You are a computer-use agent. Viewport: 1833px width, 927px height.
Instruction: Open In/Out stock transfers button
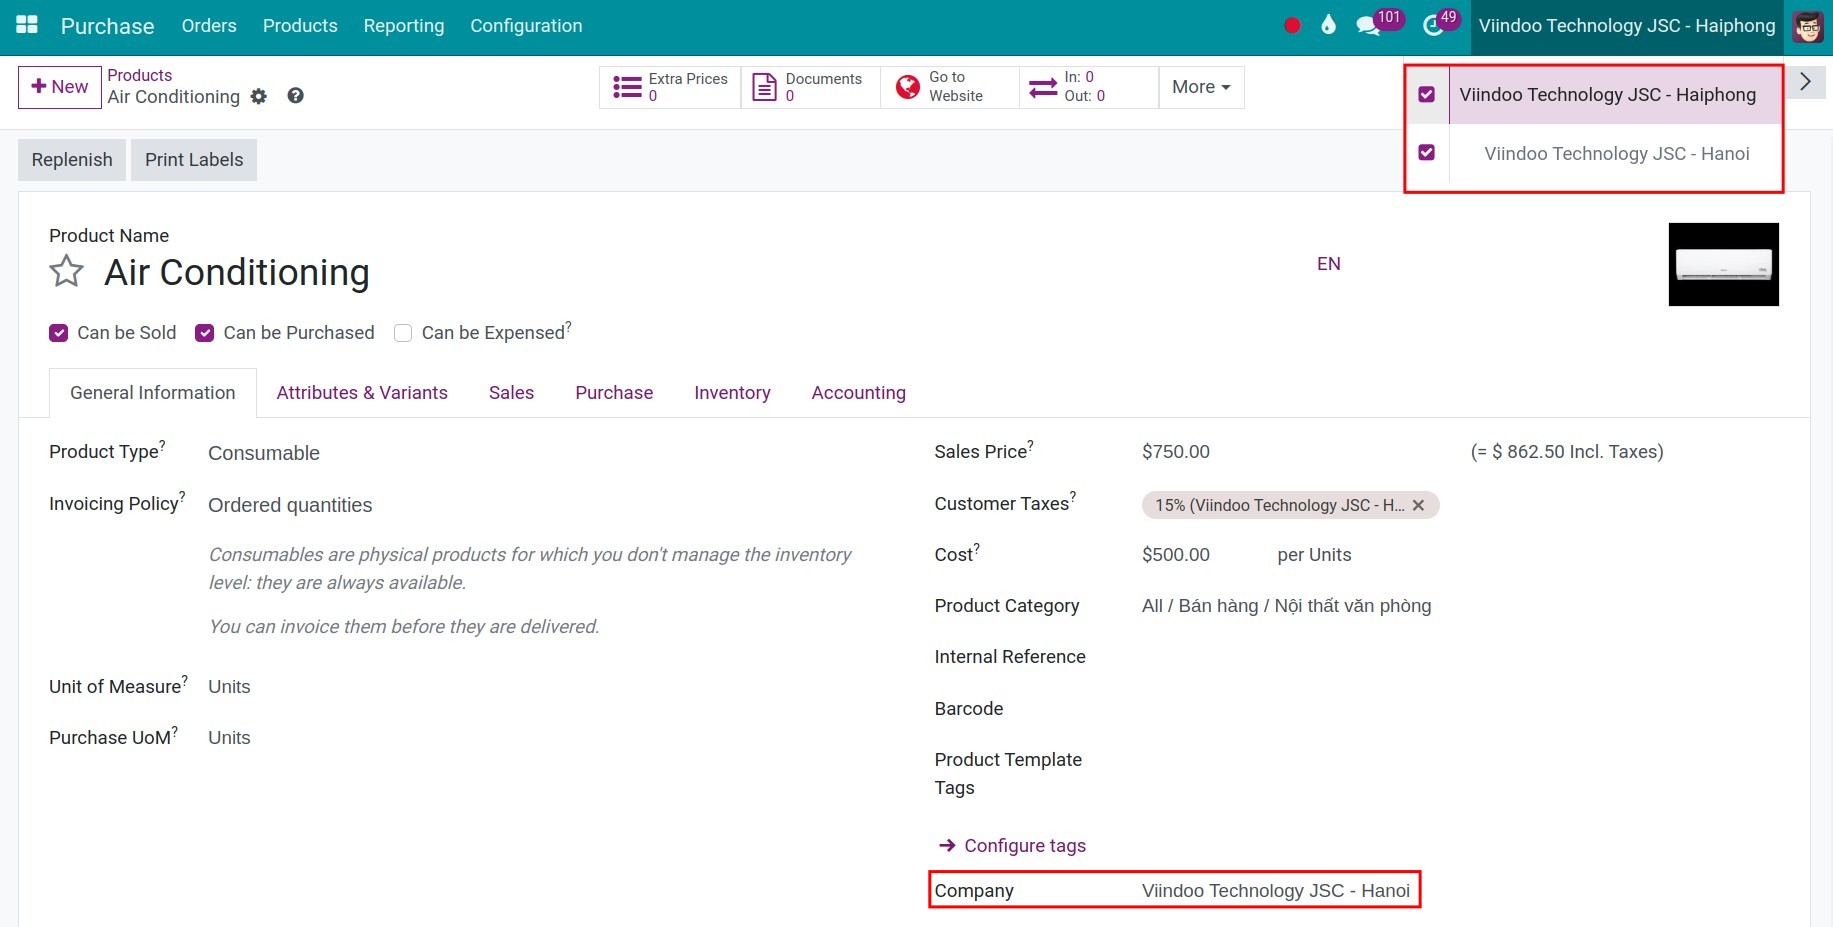1089,87
